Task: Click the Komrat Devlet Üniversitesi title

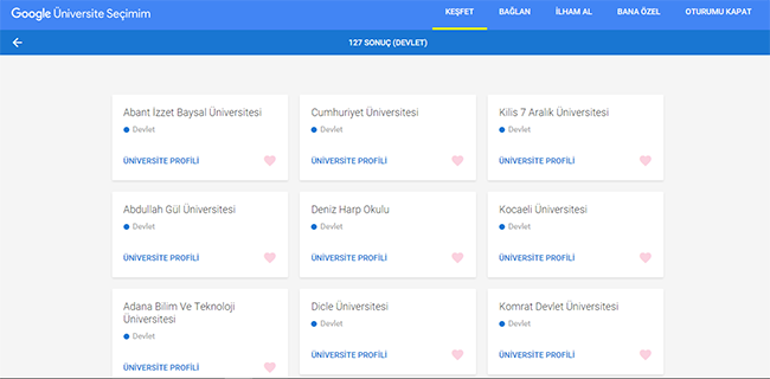Action: (x=558, y=307)
